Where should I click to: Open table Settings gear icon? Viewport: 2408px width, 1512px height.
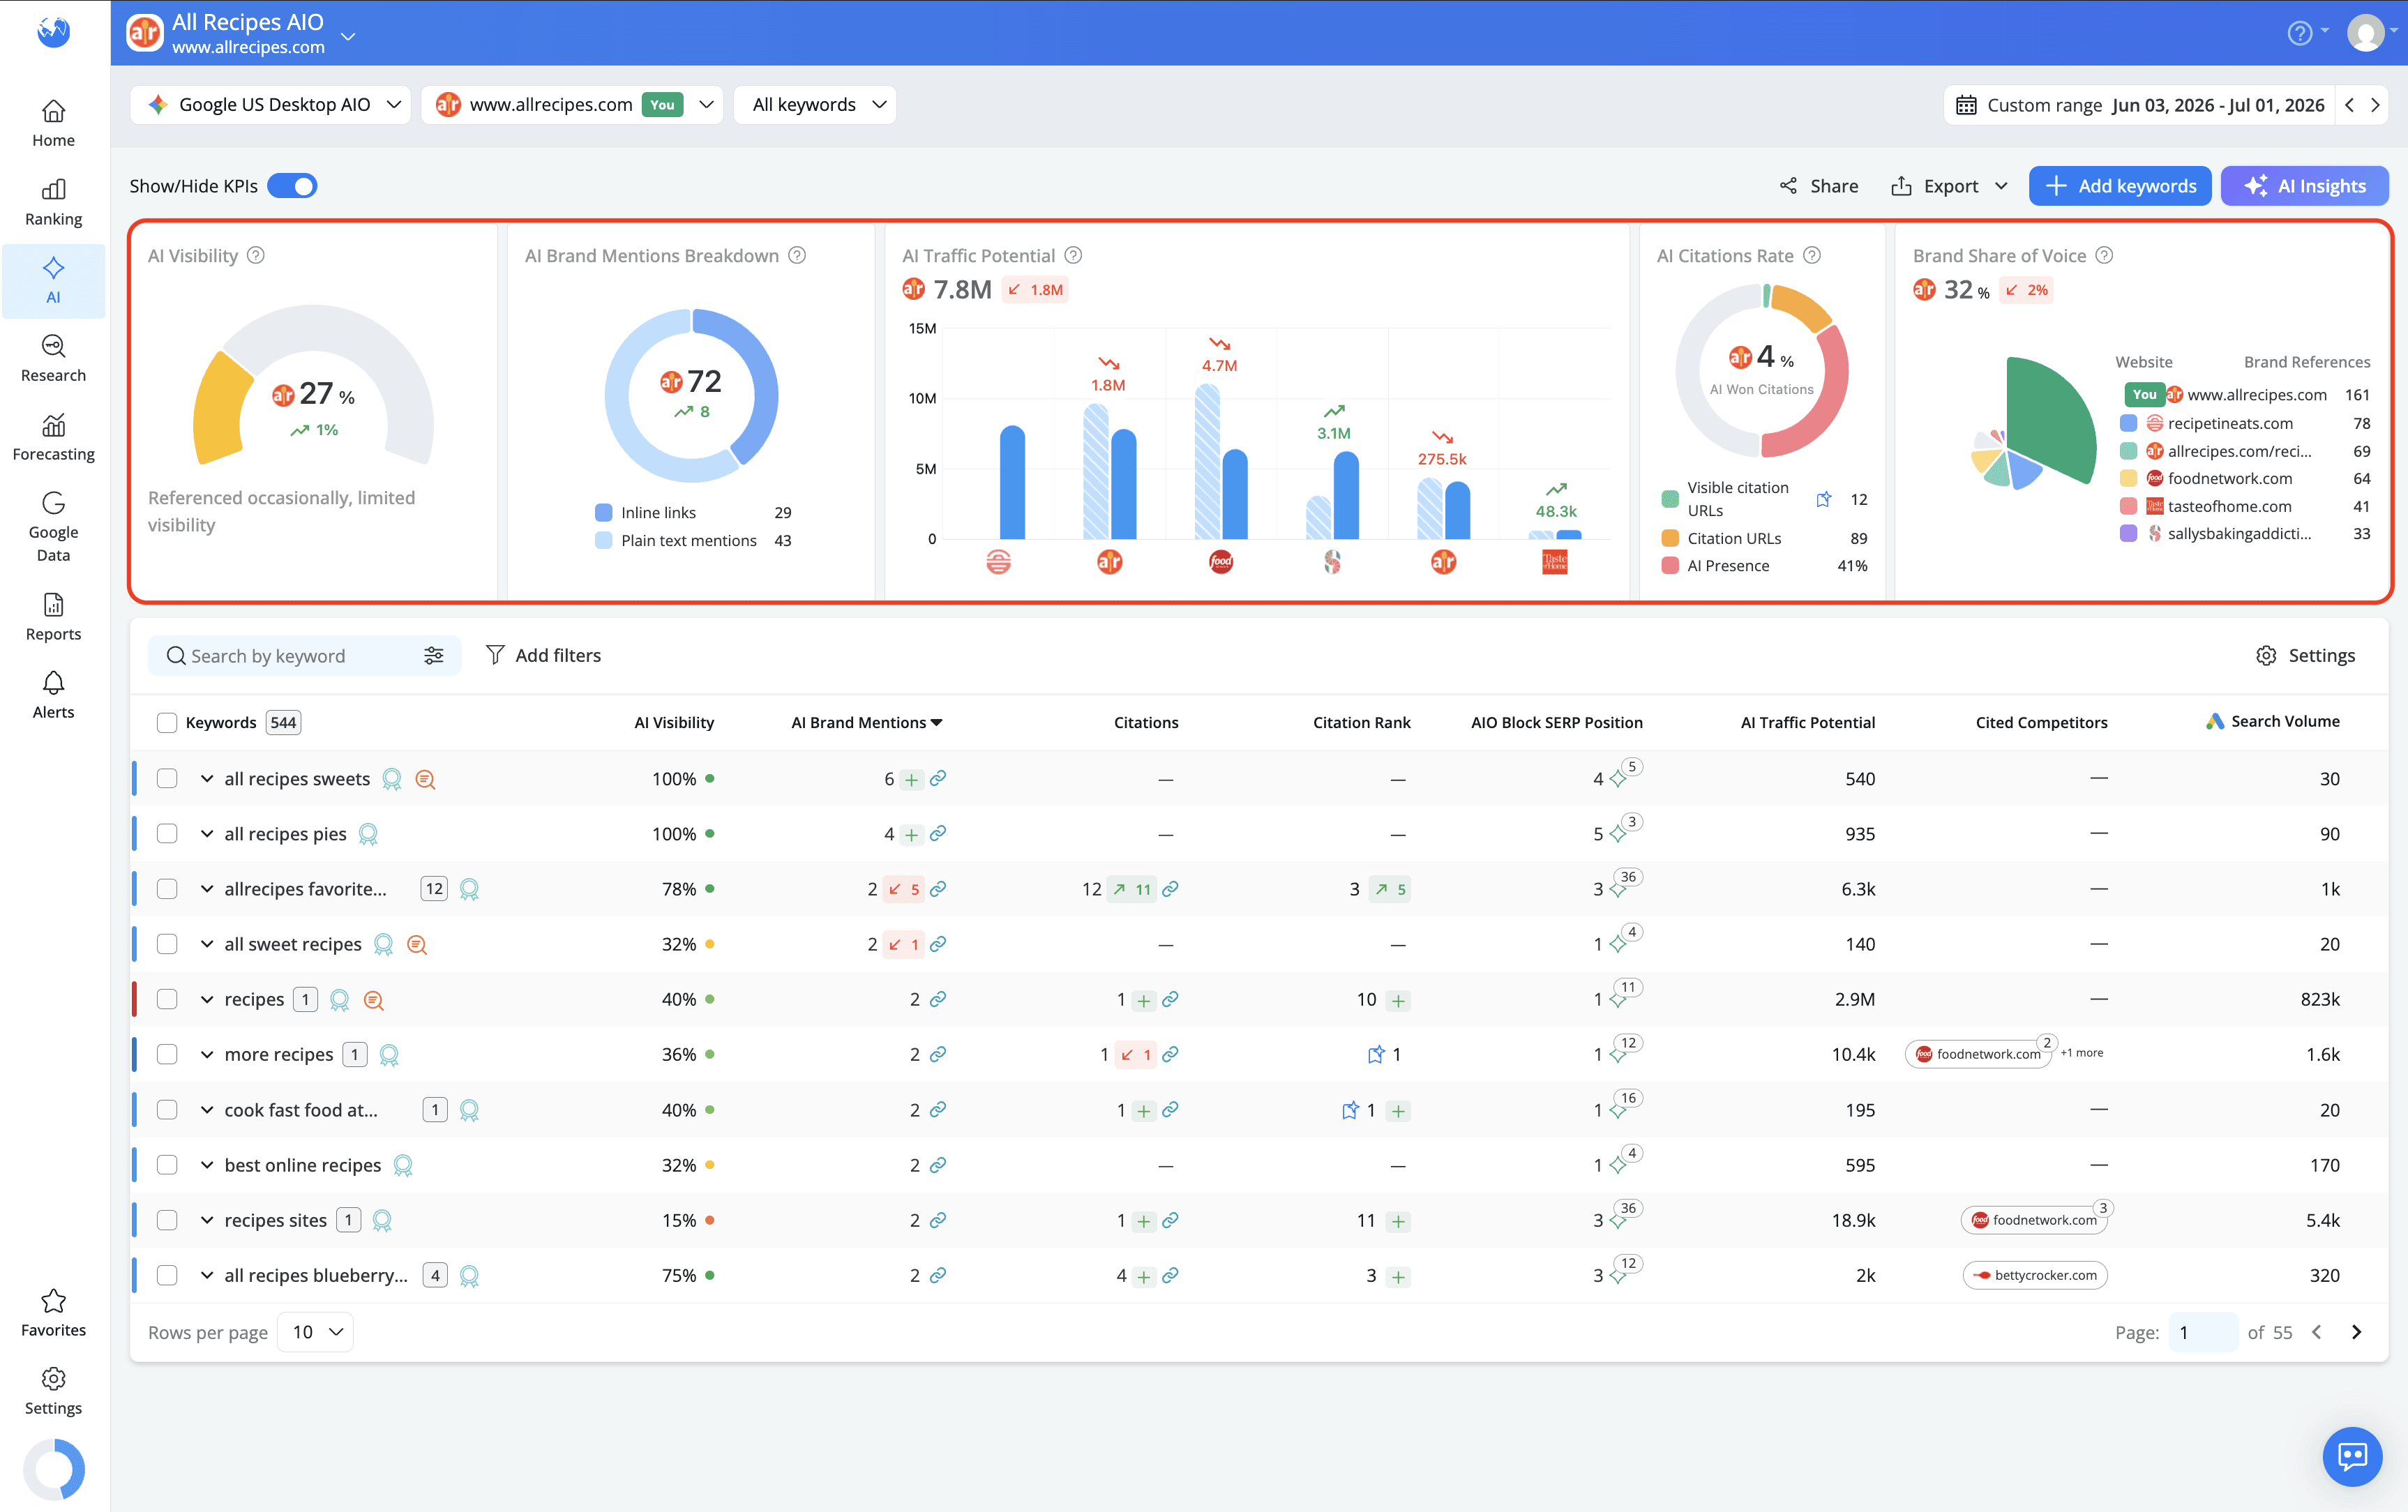[x=2266, y=655]
